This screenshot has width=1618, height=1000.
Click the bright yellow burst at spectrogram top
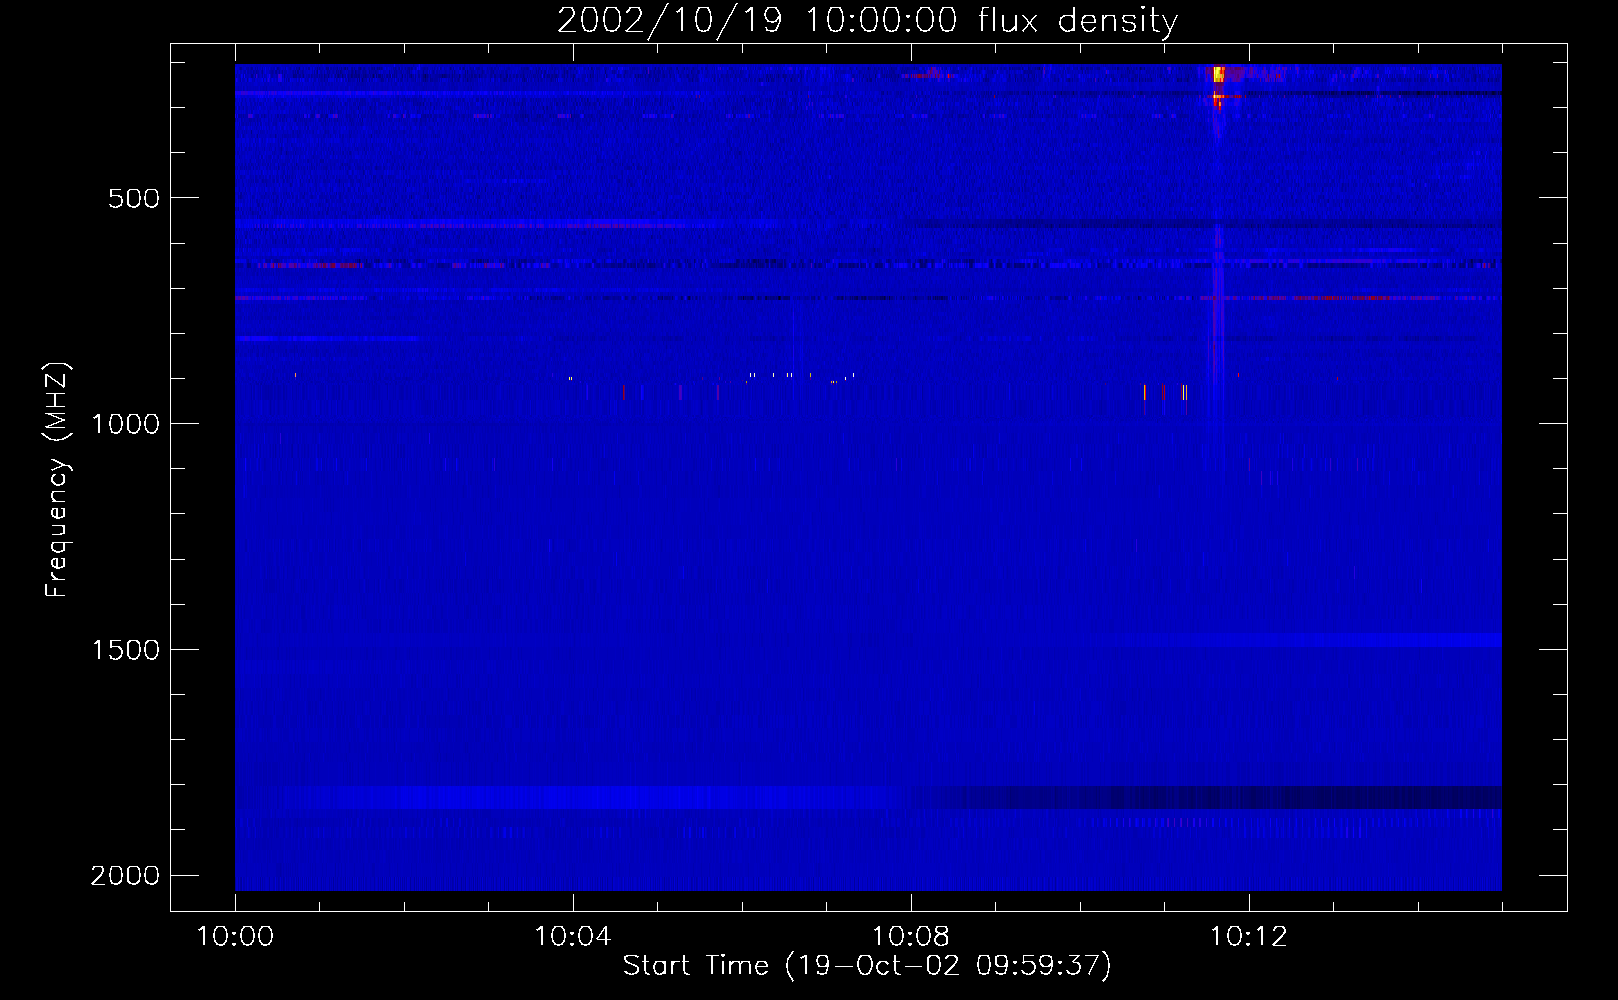coord(1218,74)
